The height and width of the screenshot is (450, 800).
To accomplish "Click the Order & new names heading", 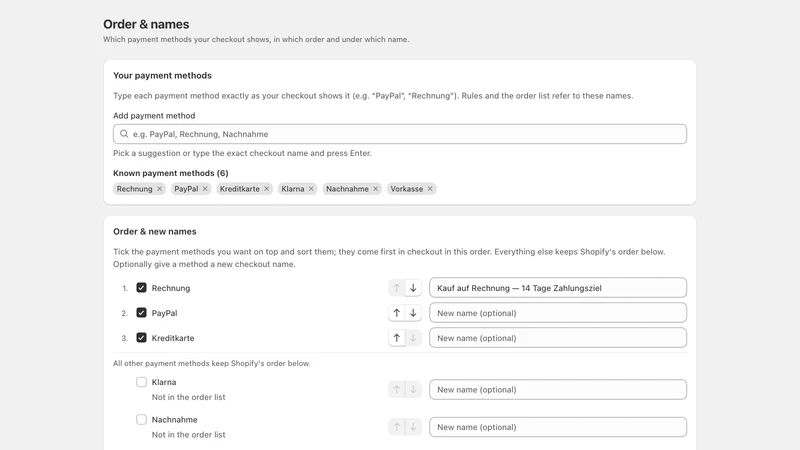I will click(155, 232).
